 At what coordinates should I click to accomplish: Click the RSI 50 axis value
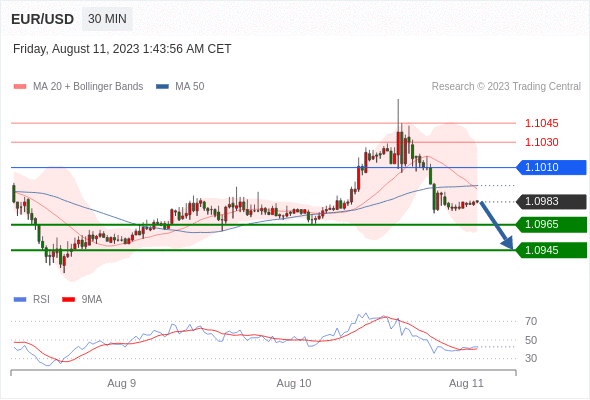(531, 340)
